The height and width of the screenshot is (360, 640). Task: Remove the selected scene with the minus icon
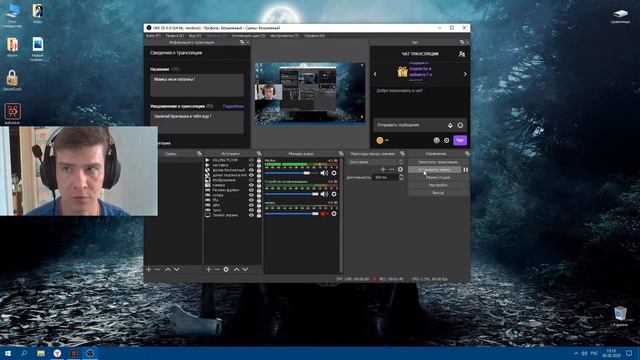(x=158, y=269)
